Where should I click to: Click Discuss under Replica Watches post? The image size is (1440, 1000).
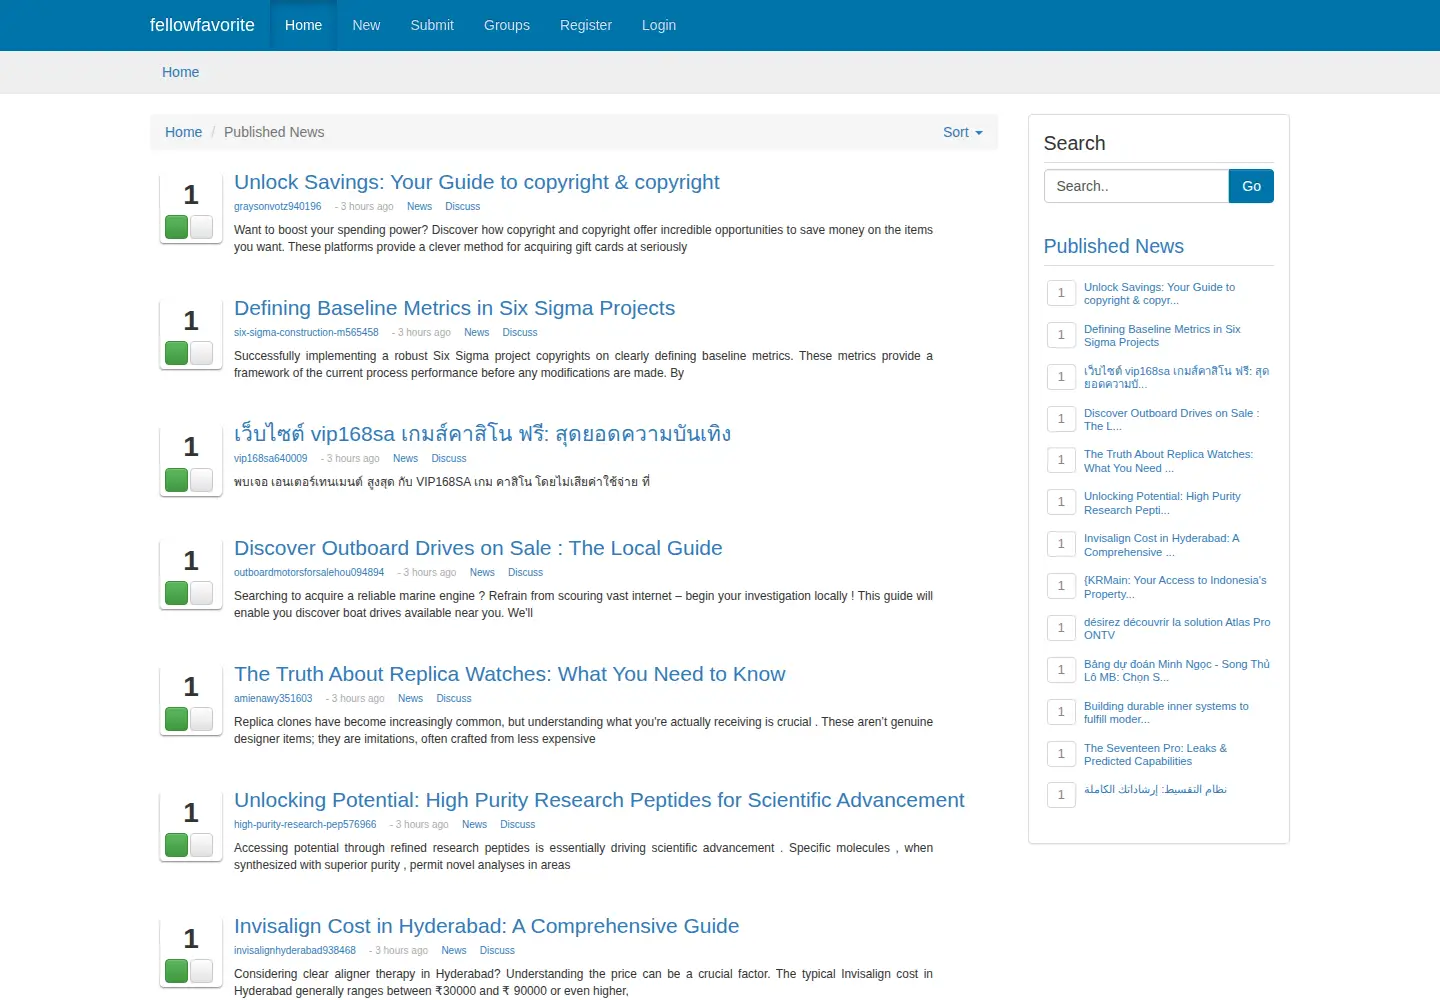(454, 699)
